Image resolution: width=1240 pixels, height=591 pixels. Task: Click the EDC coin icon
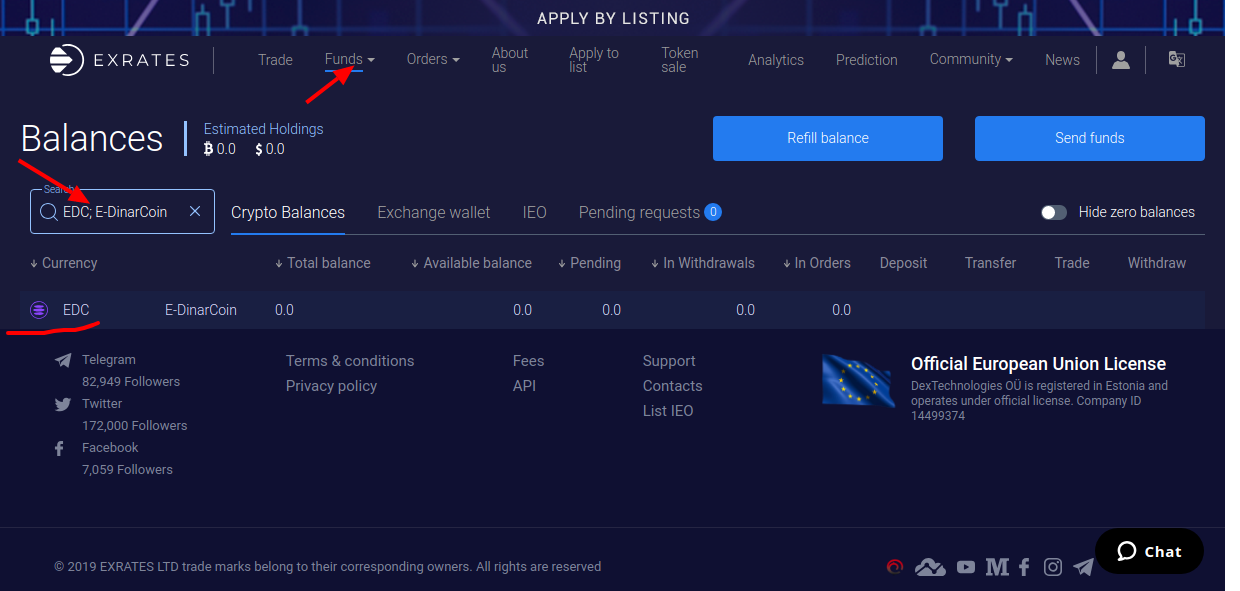[x=39, y=310]
